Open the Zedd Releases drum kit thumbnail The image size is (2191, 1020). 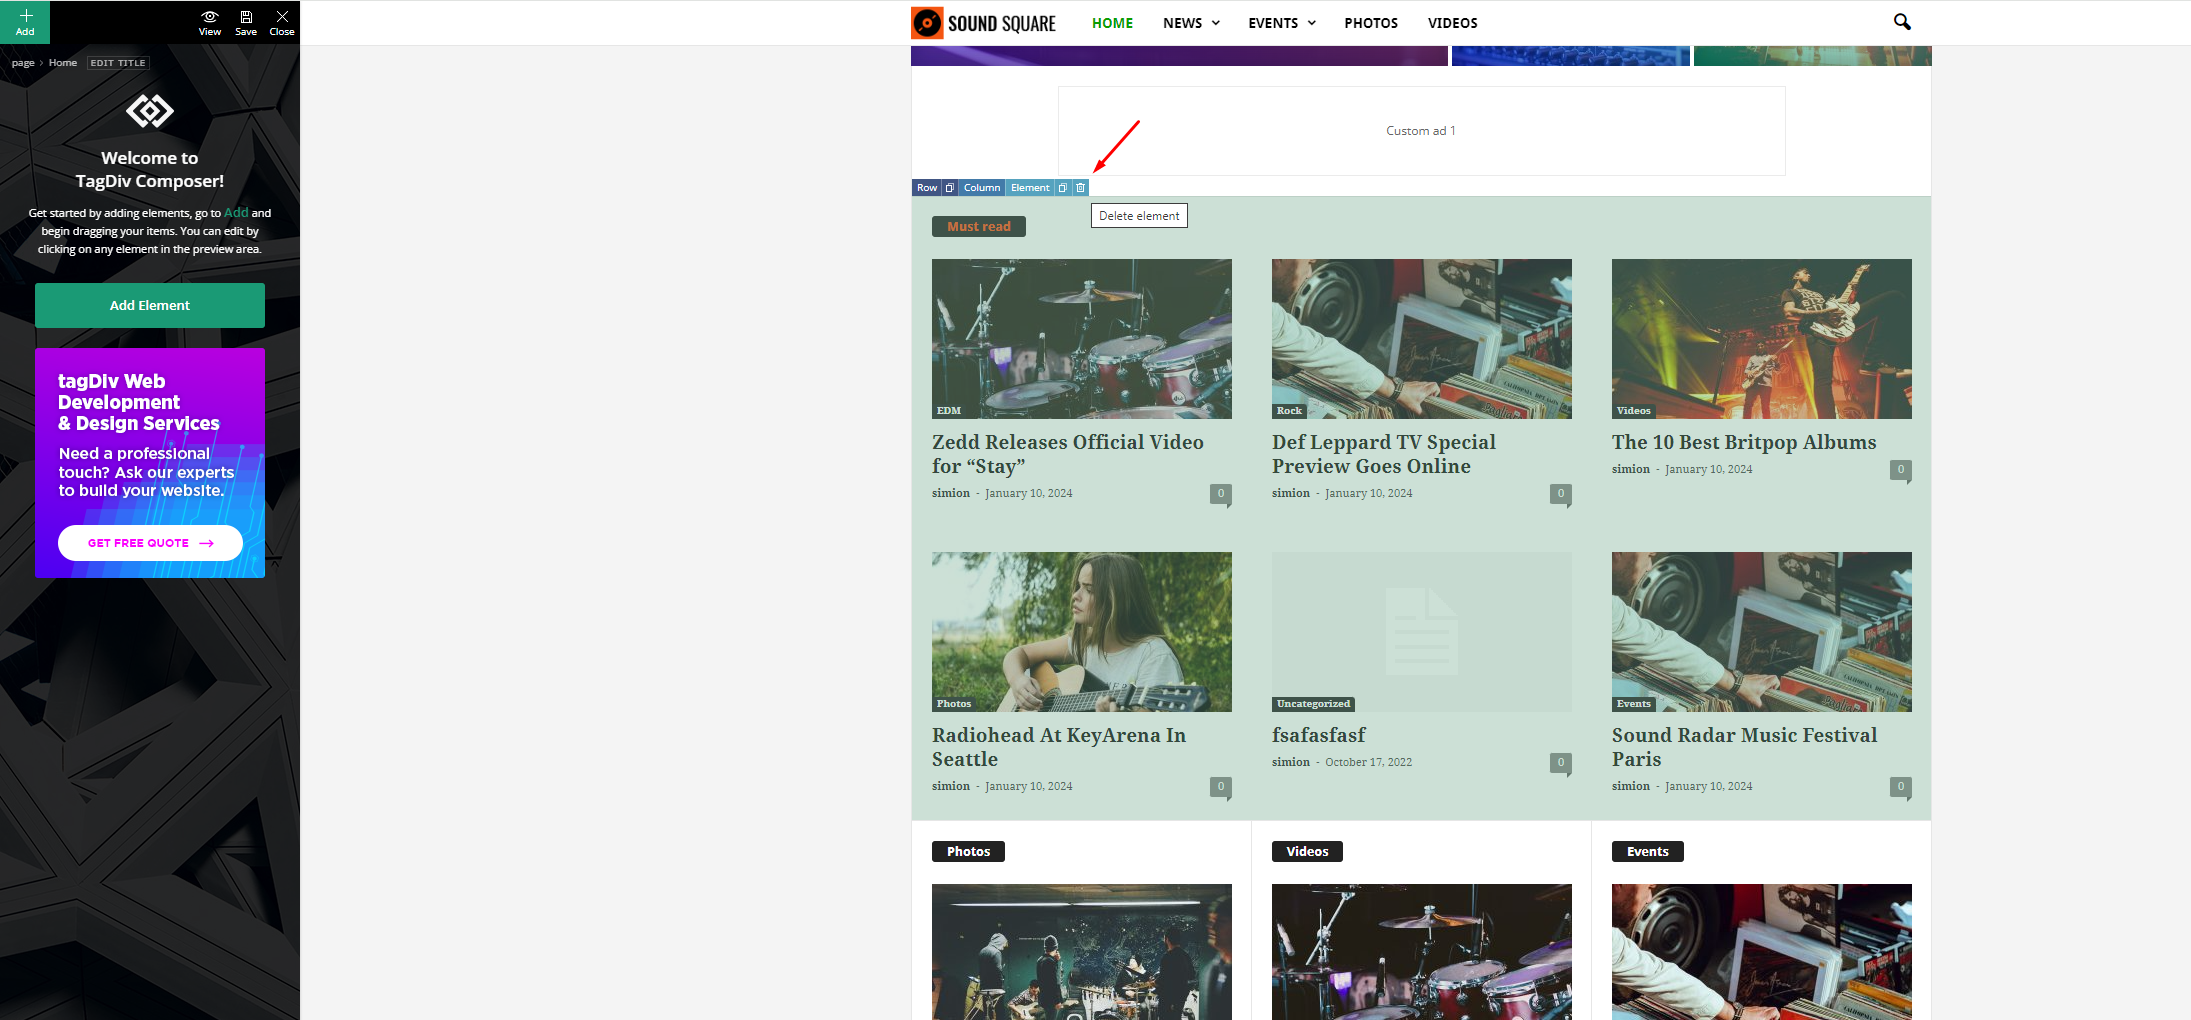(x=1082, y=339)
